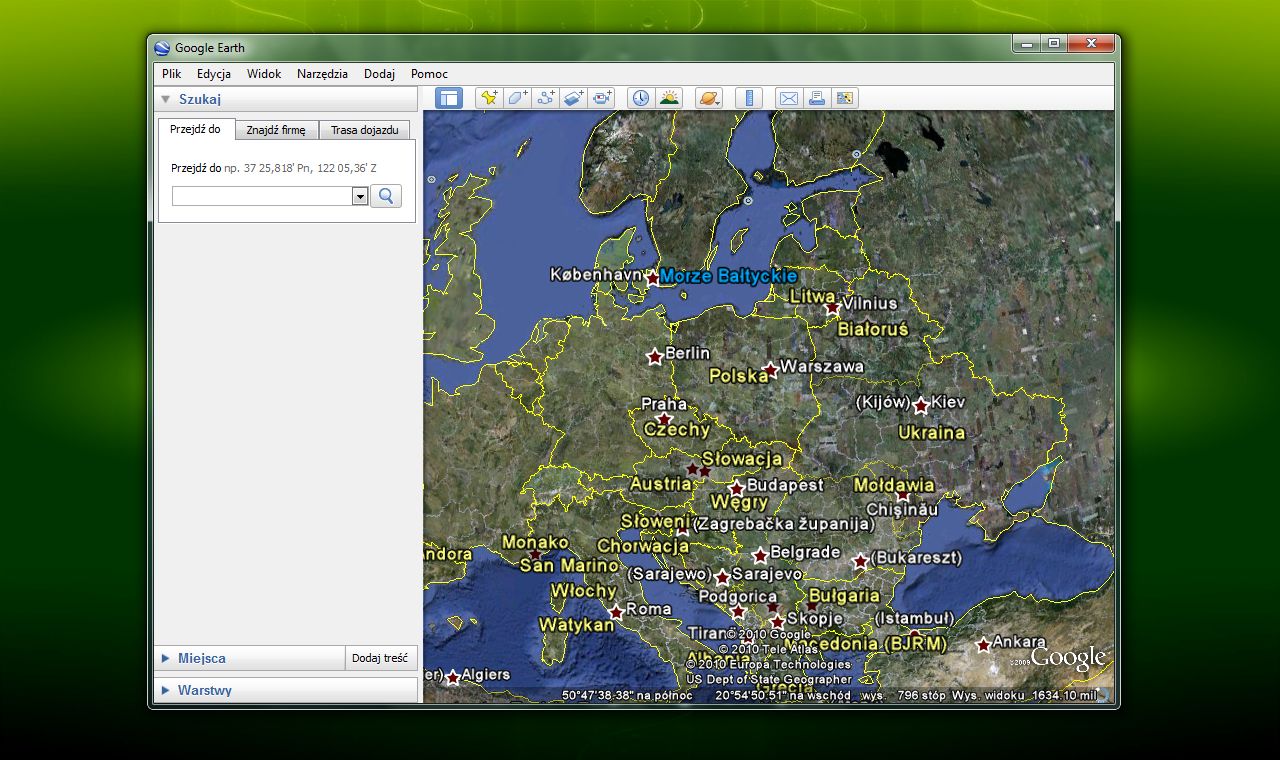The height and width of the screenshot is (760, 1280).
Task: Click the Bułgaria country label
Action: pyautogui.click(x=844, y=596)
